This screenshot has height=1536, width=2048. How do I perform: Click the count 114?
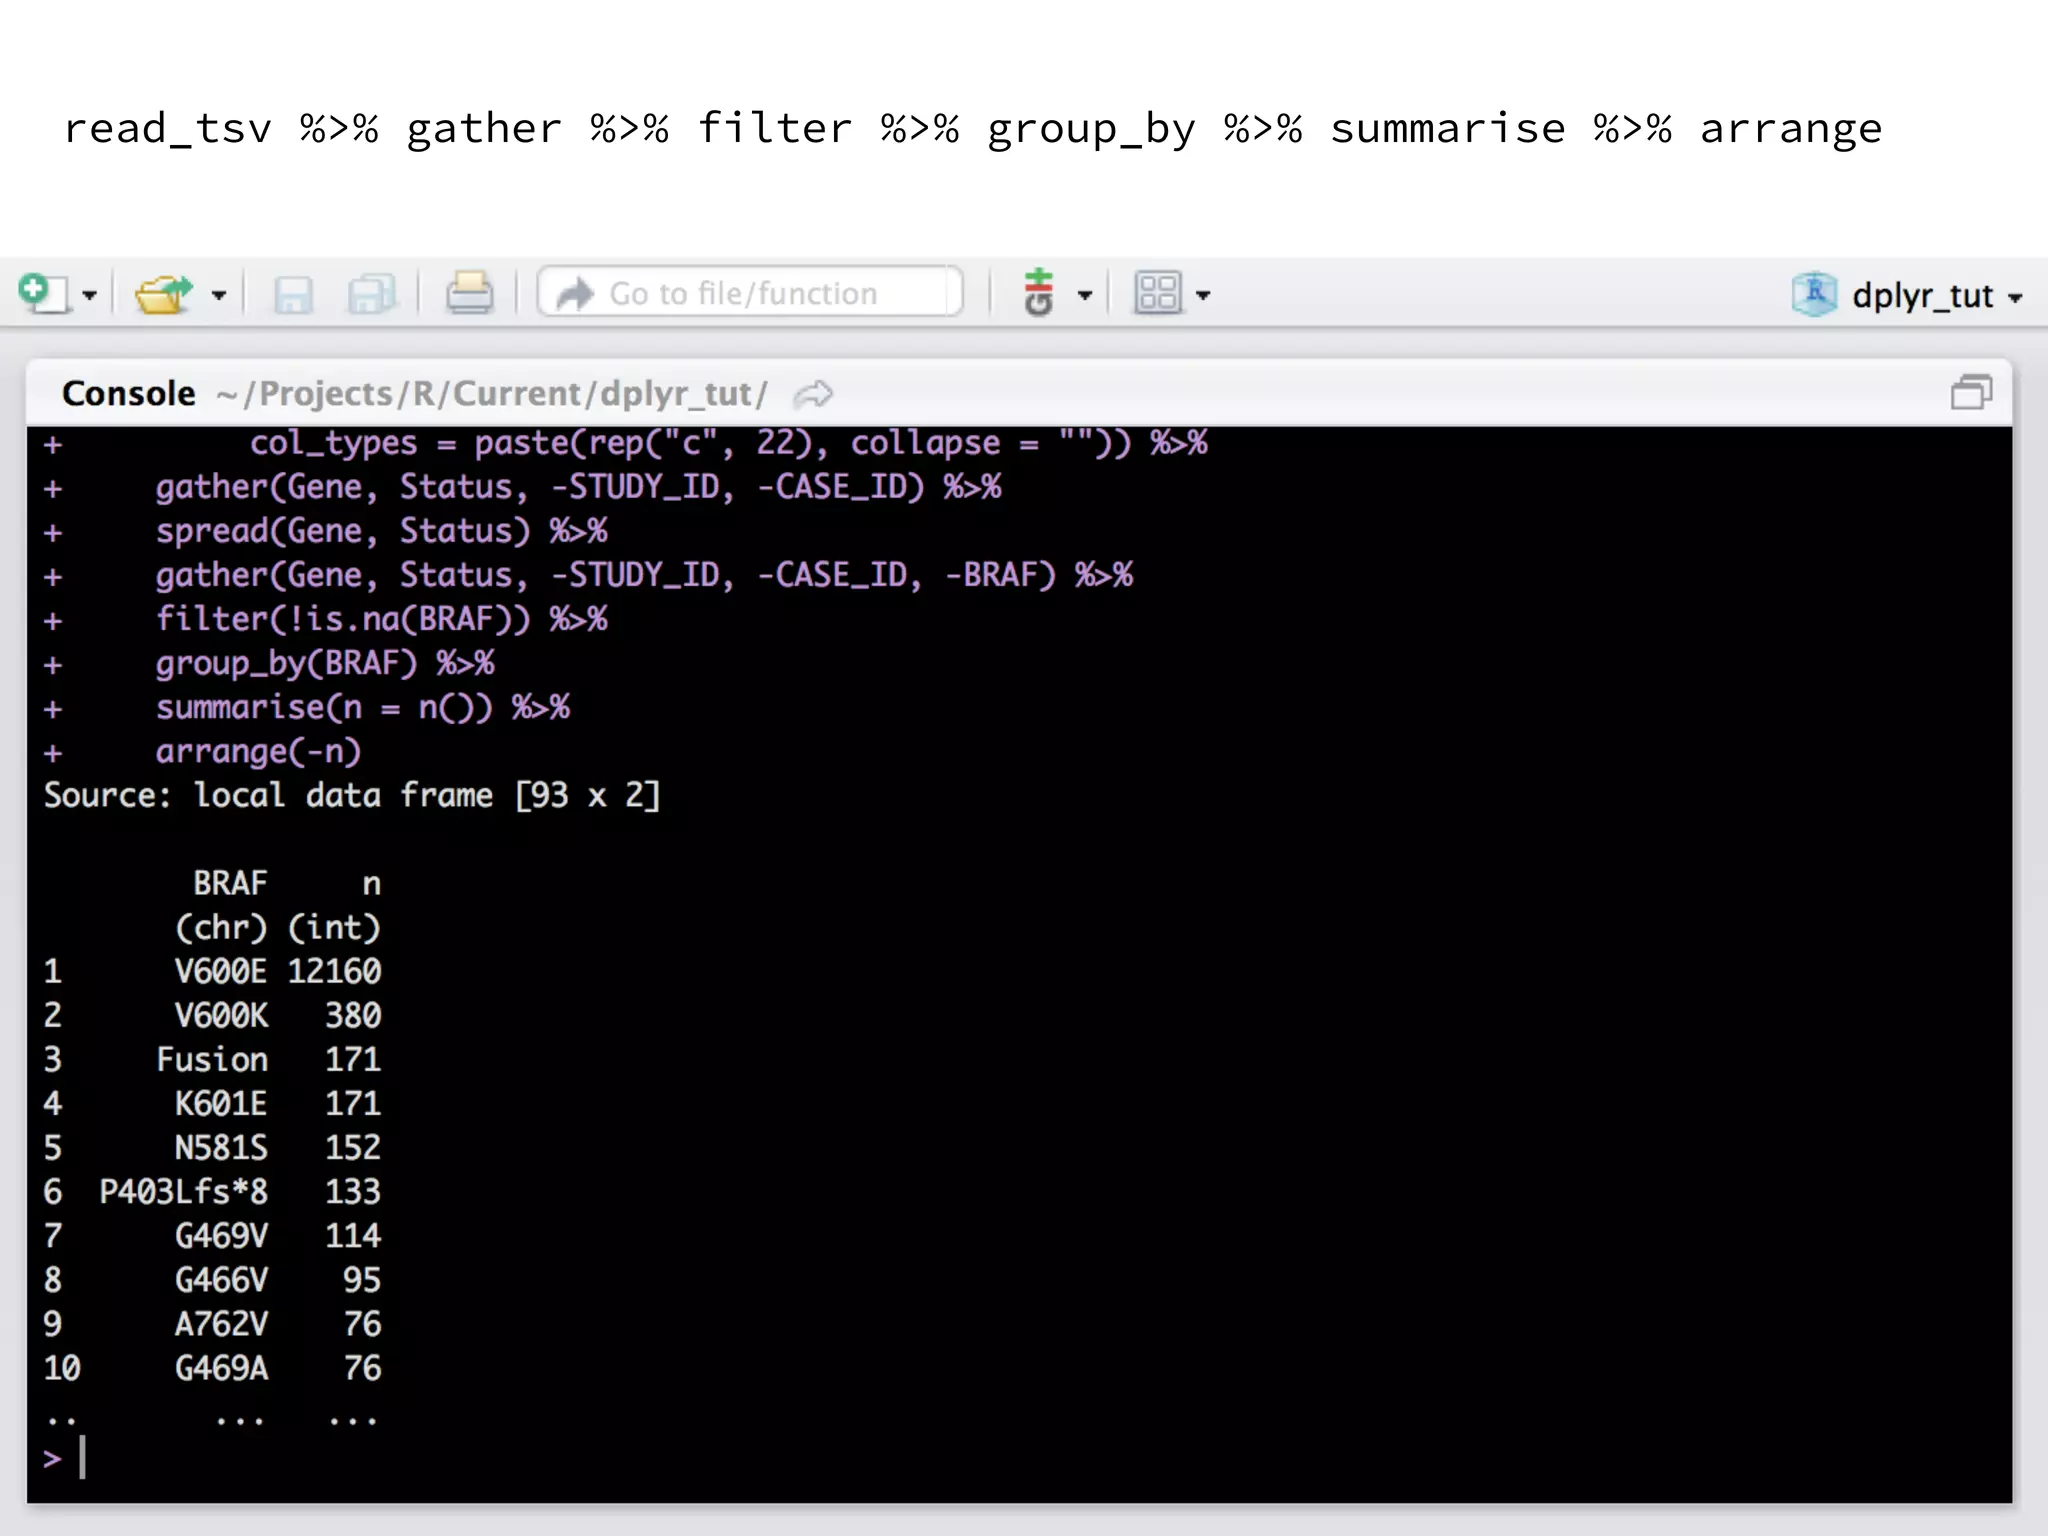353,1235
